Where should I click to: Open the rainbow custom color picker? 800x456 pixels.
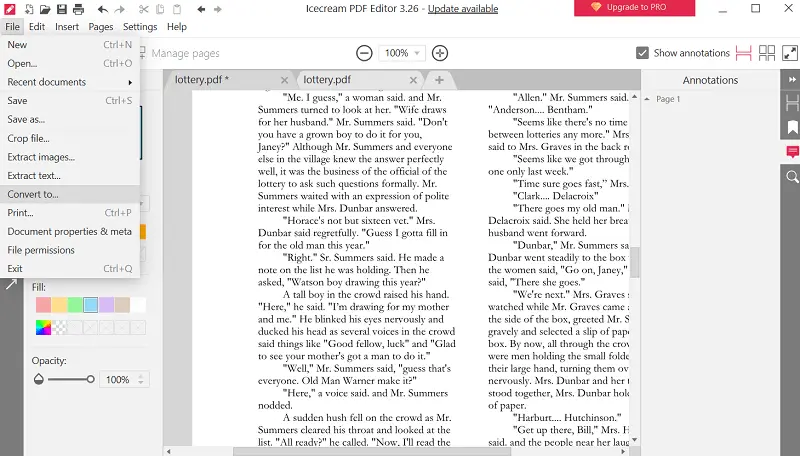(x=43, y=327)
